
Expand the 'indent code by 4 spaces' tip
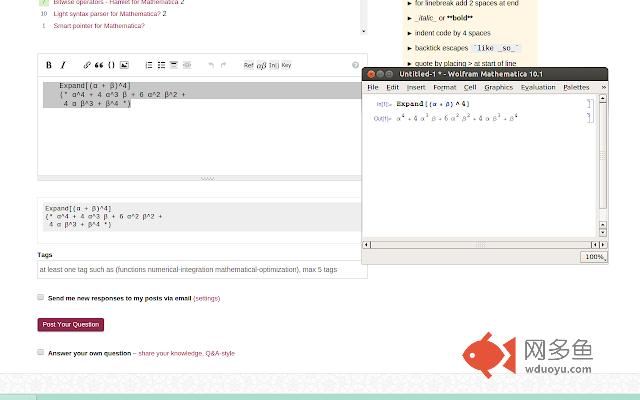pos(410,33)
